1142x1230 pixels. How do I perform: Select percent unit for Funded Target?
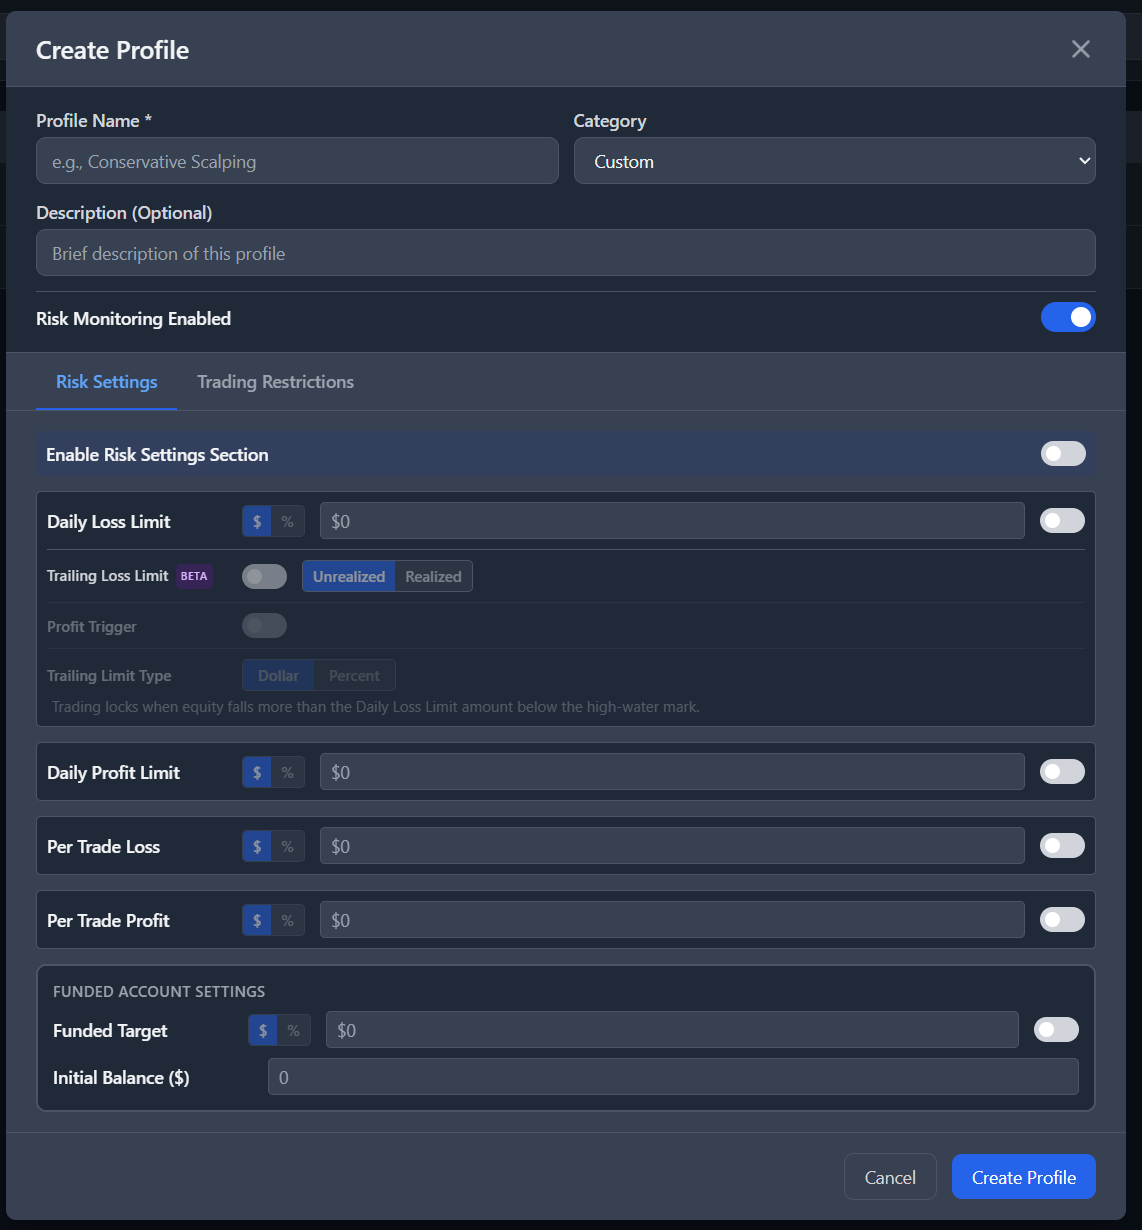pos(294,1030)
